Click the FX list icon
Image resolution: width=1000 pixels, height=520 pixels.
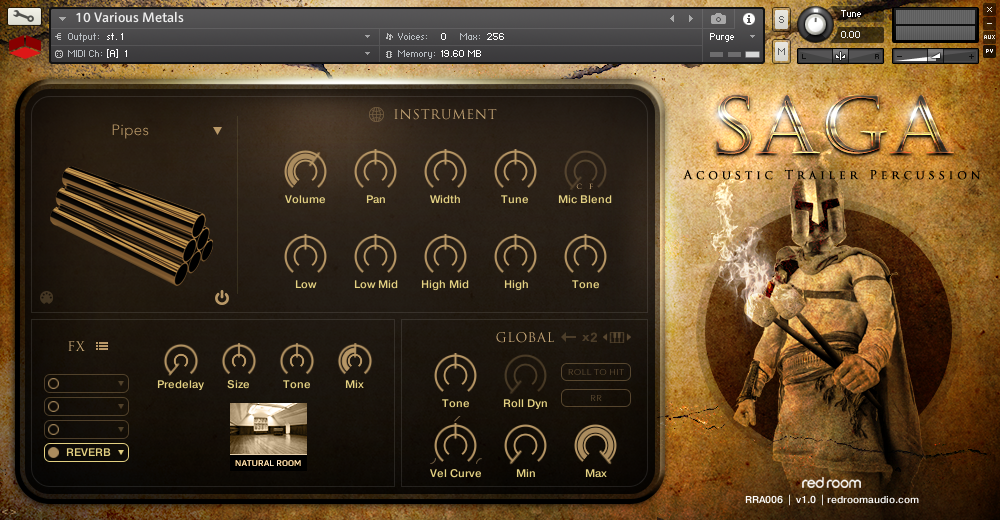(x=102, y=346)
